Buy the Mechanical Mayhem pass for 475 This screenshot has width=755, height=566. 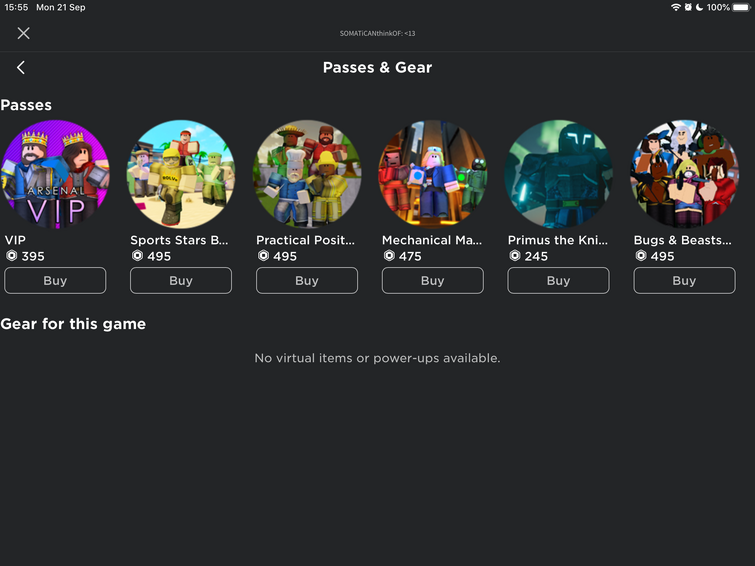[432, 280]
